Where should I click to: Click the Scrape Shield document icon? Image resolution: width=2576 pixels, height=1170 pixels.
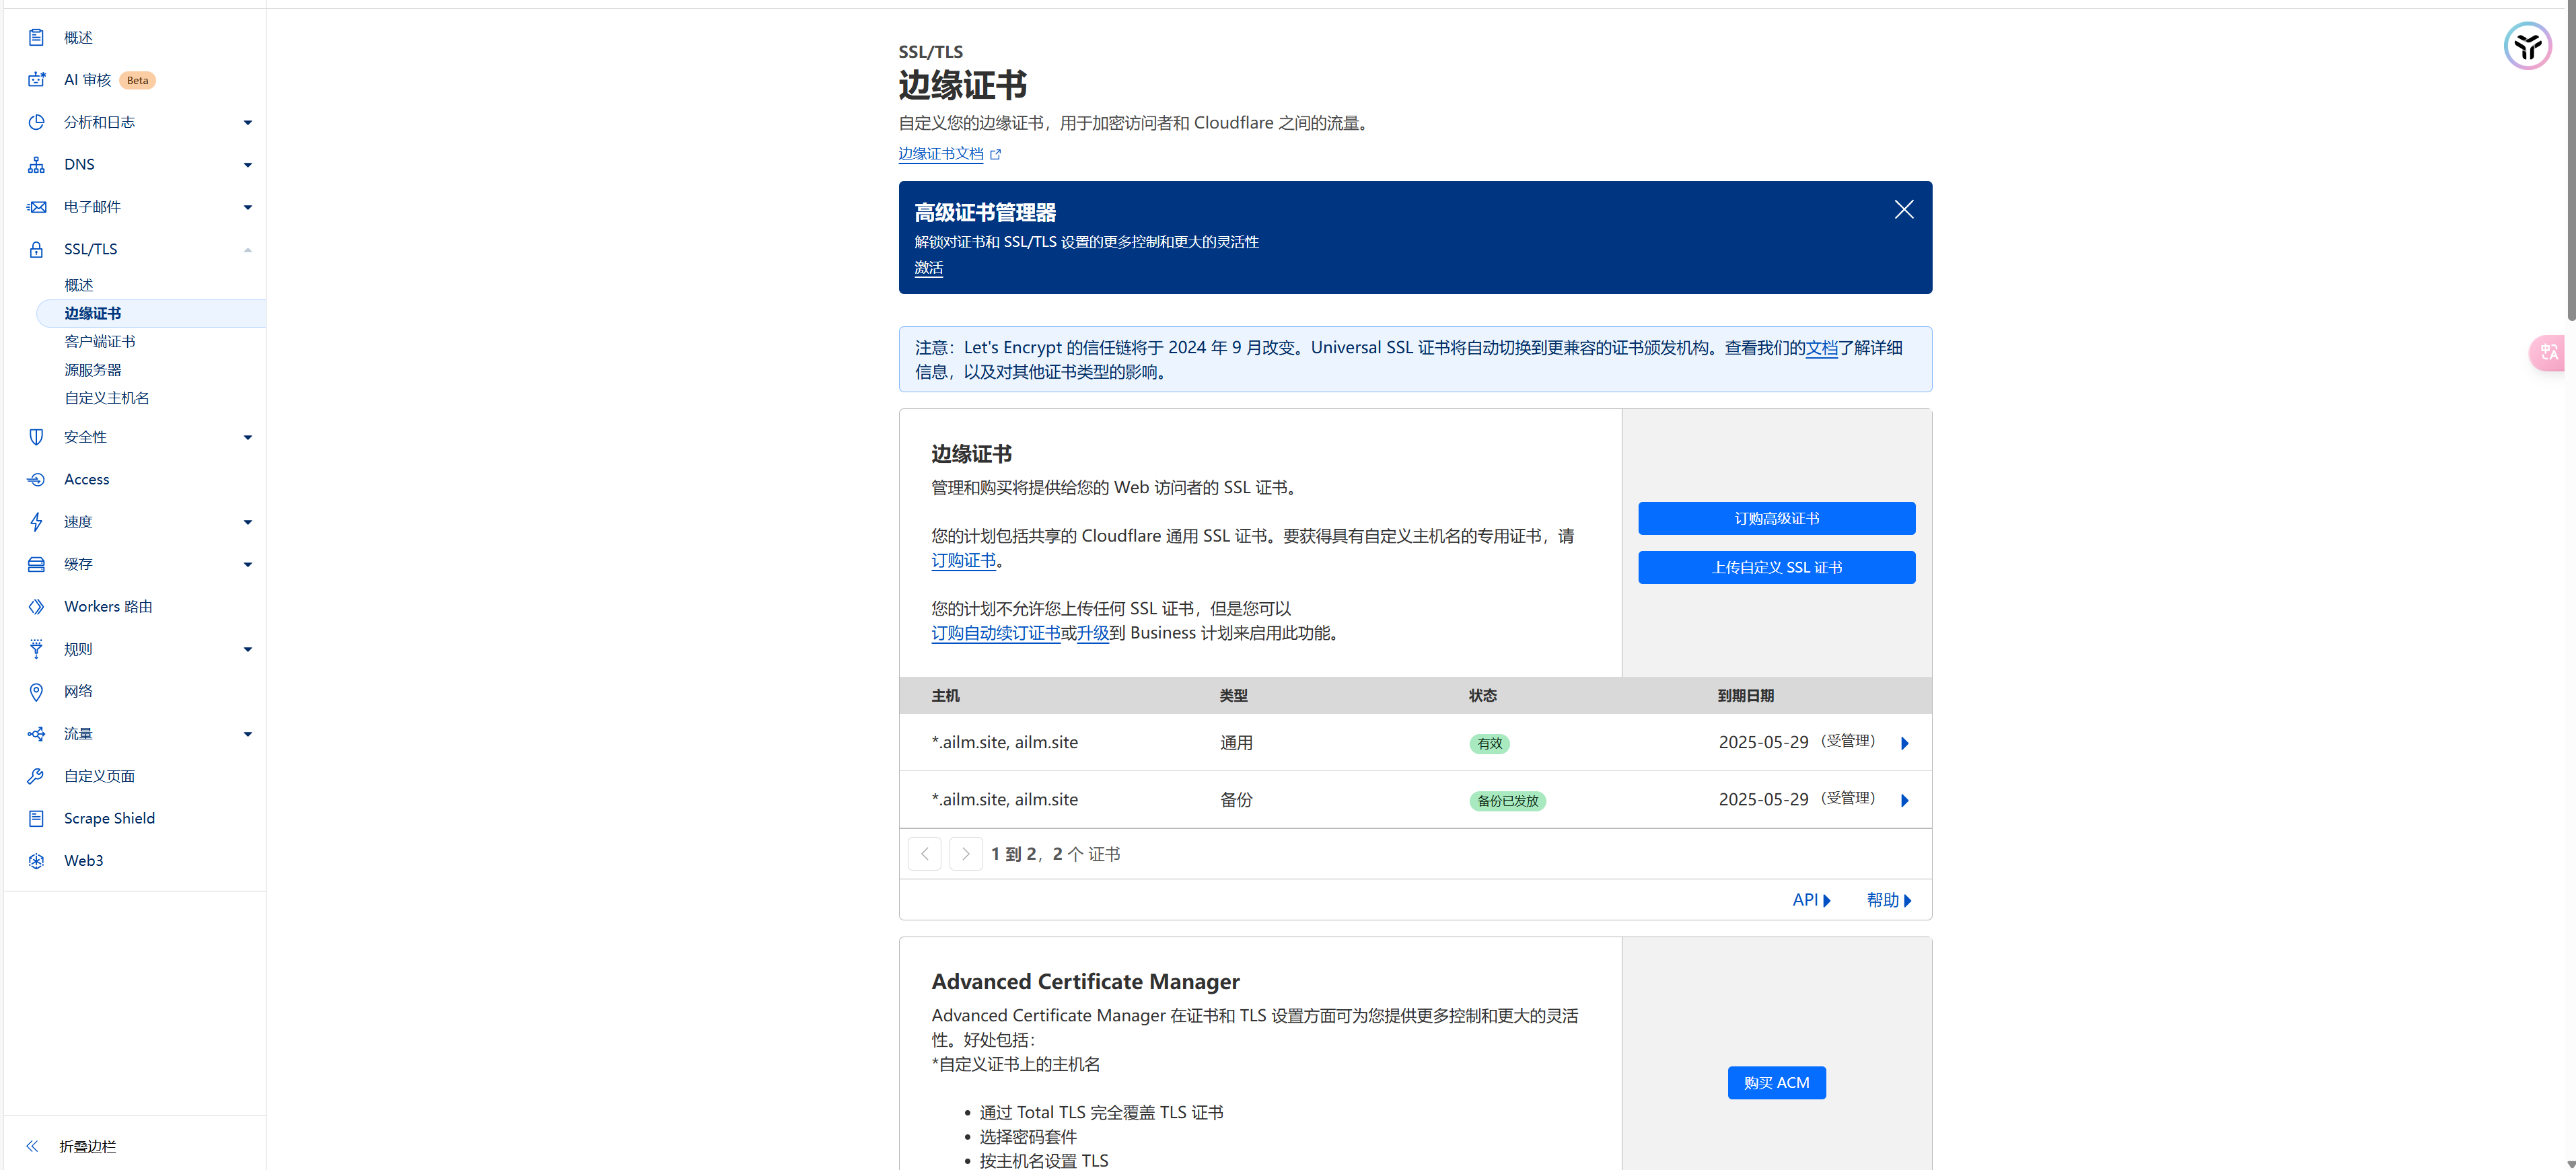[x=36, y=819]
